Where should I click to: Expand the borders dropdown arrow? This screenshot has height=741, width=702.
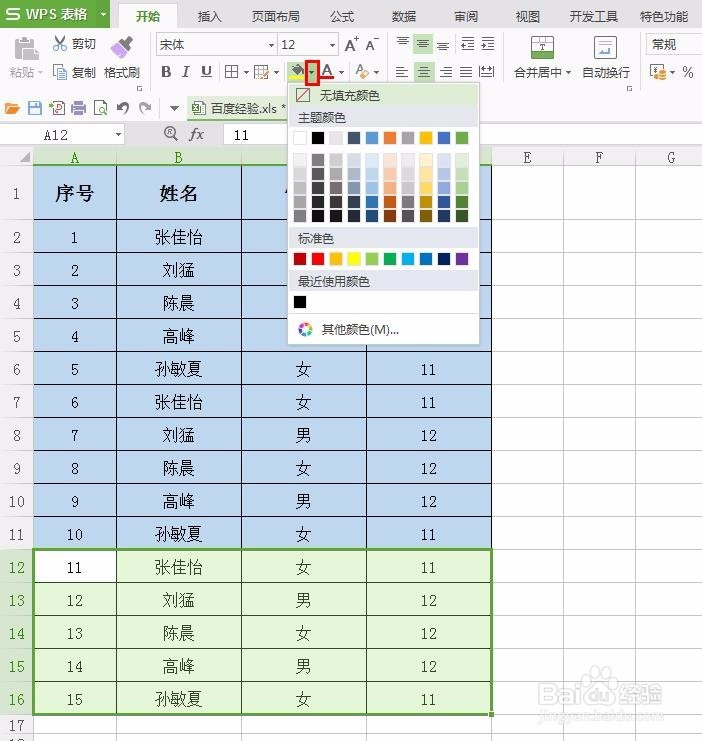[246, 72]
